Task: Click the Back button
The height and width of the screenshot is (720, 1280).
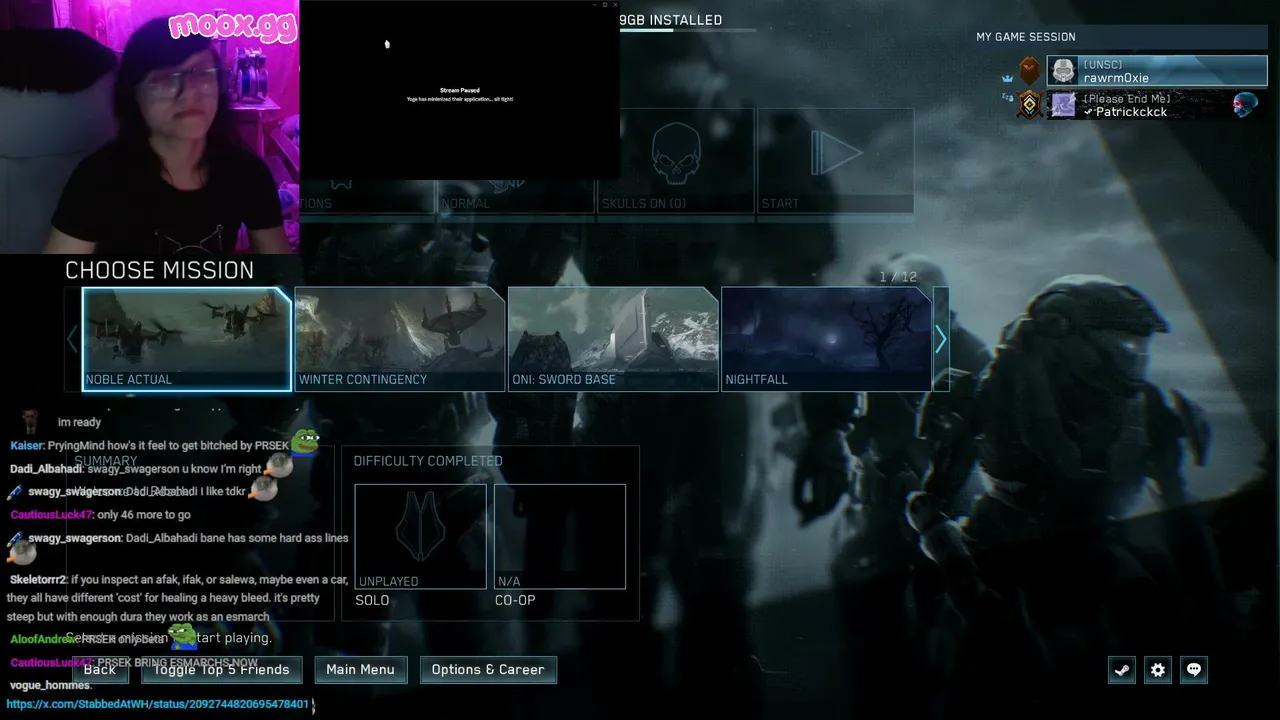Action: tap(100, 670)
